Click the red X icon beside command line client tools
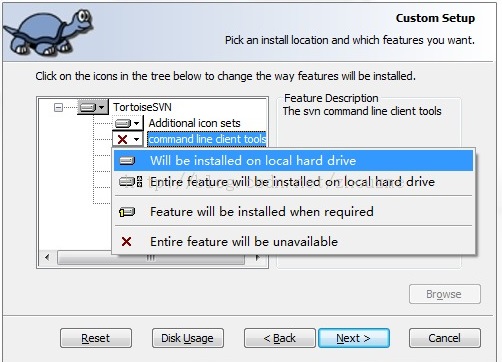This screenshot has height=362, width=502. [x=122, y=139]
